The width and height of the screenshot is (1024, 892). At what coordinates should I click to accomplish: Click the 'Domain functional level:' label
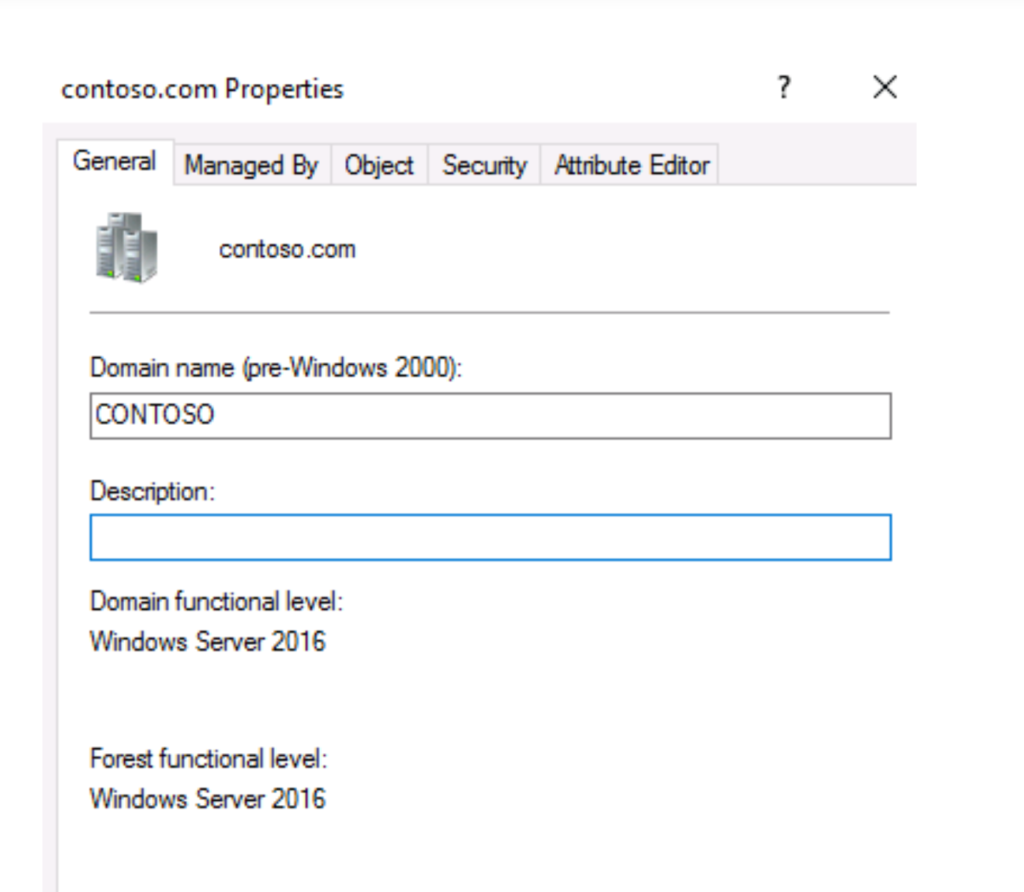(217, 601)
